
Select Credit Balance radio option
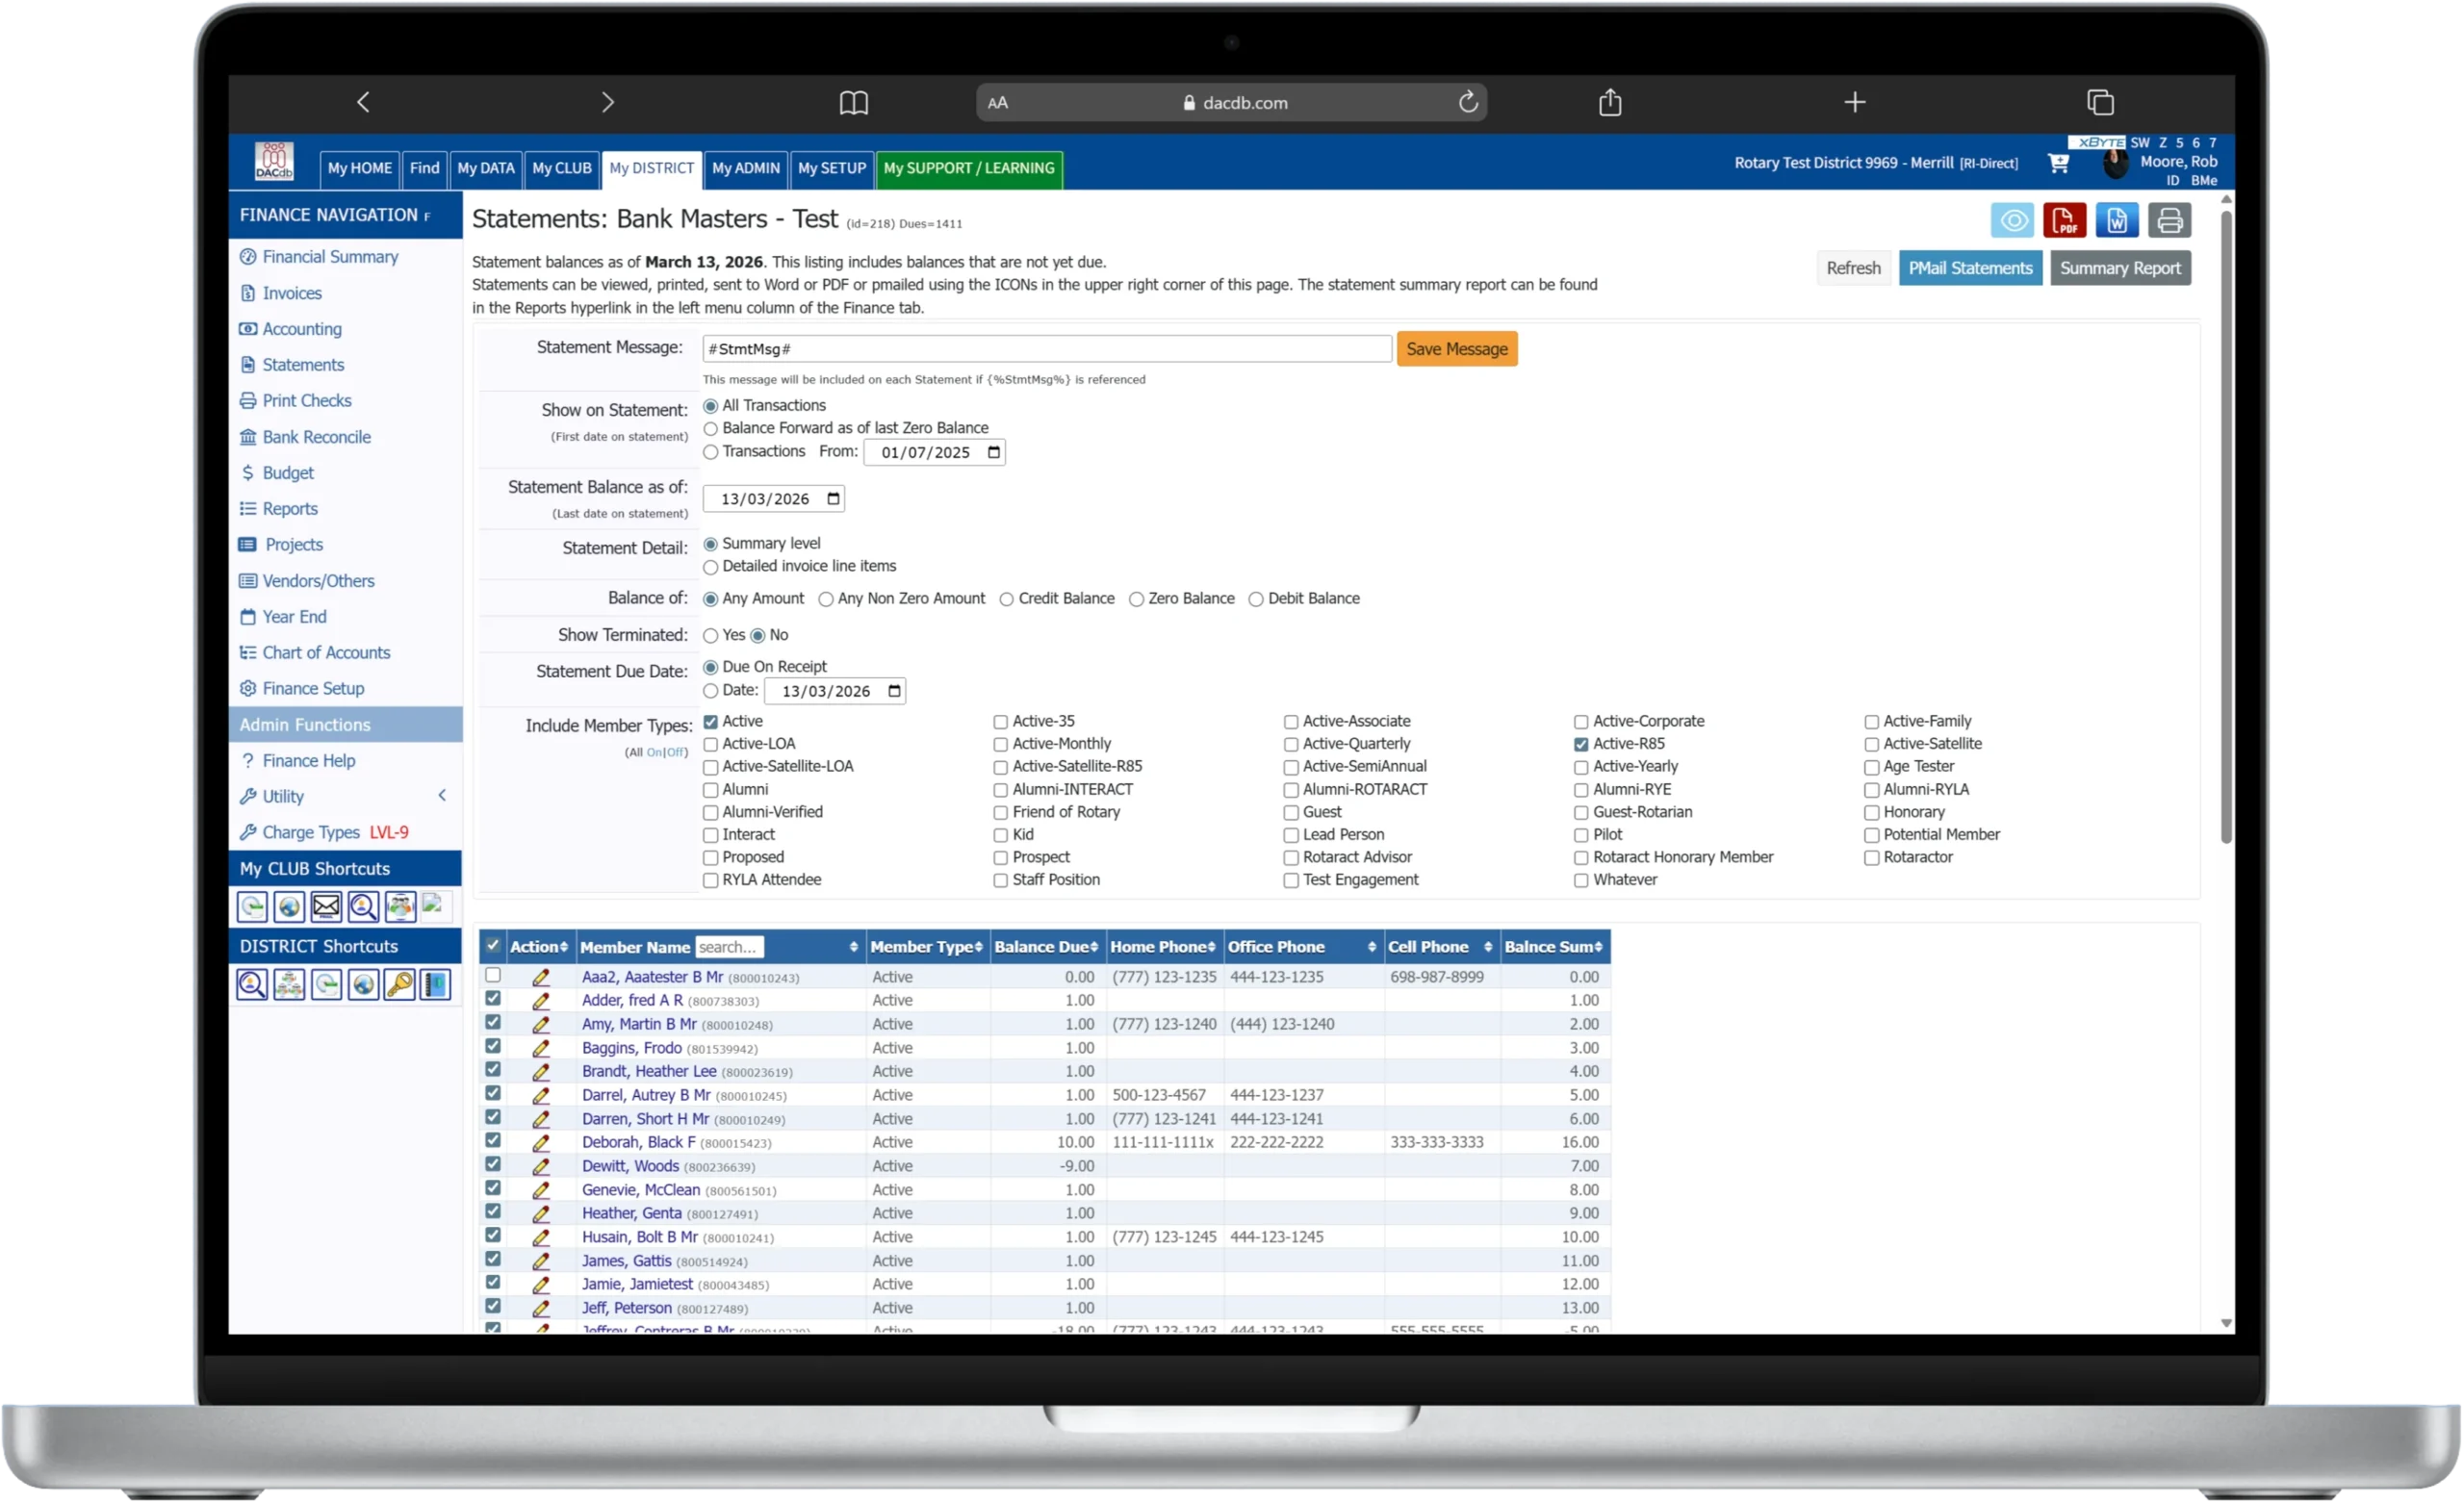click(1007, 599)
